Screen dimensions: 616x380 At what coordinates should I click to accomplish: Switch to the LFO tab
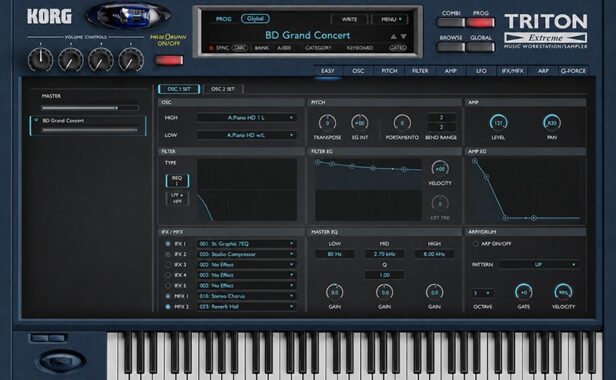coord(481,71)
